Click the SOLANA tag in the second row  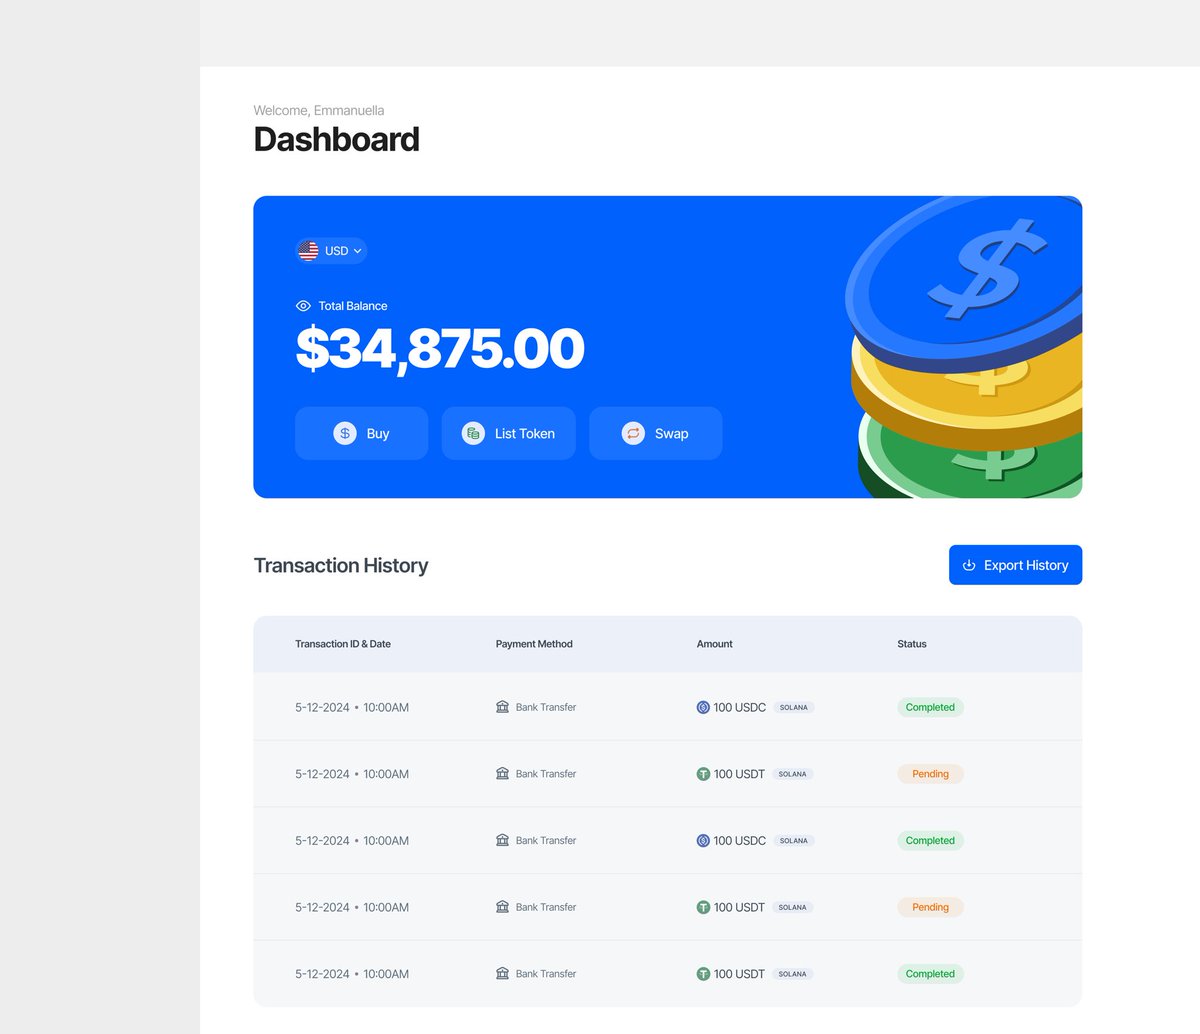793,774
